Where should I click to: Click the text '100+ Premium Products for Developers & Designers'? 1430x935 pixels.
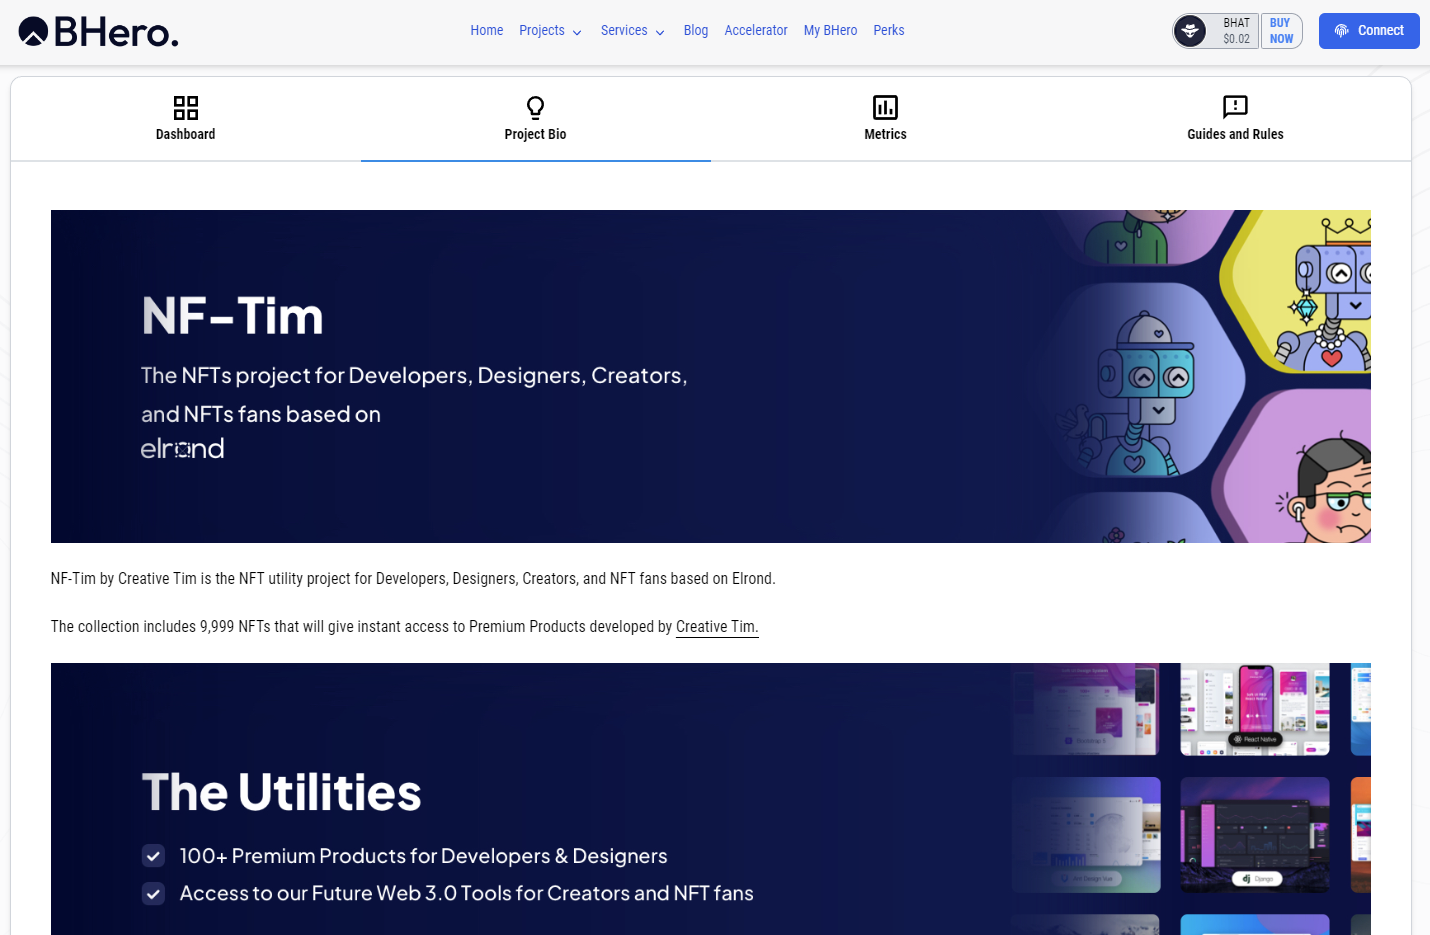tap(424, 856)
